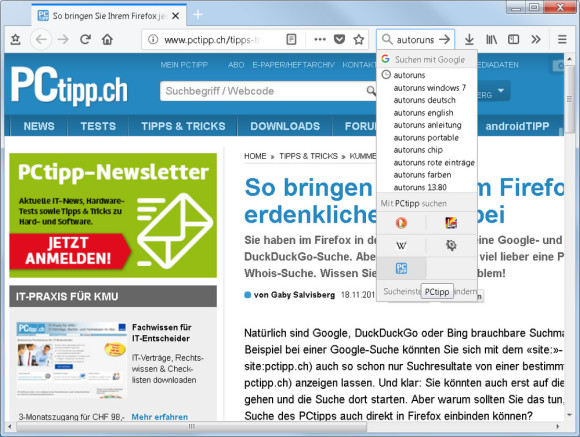
Task: Search with the Wikipedia W icon
Action: click(401, 245)
